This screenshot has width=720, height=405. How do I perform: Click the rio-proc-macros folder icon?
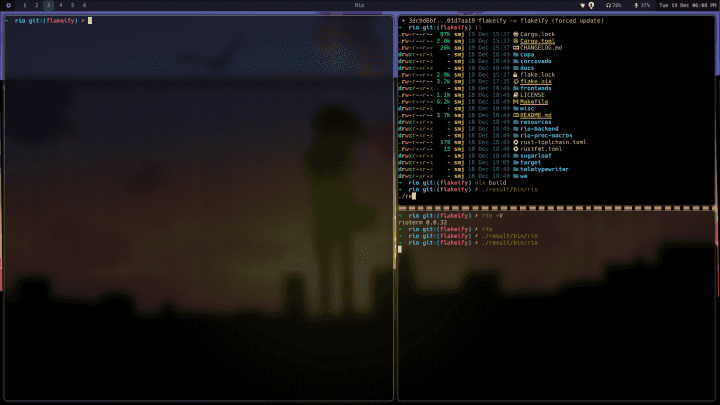point(516,135)
